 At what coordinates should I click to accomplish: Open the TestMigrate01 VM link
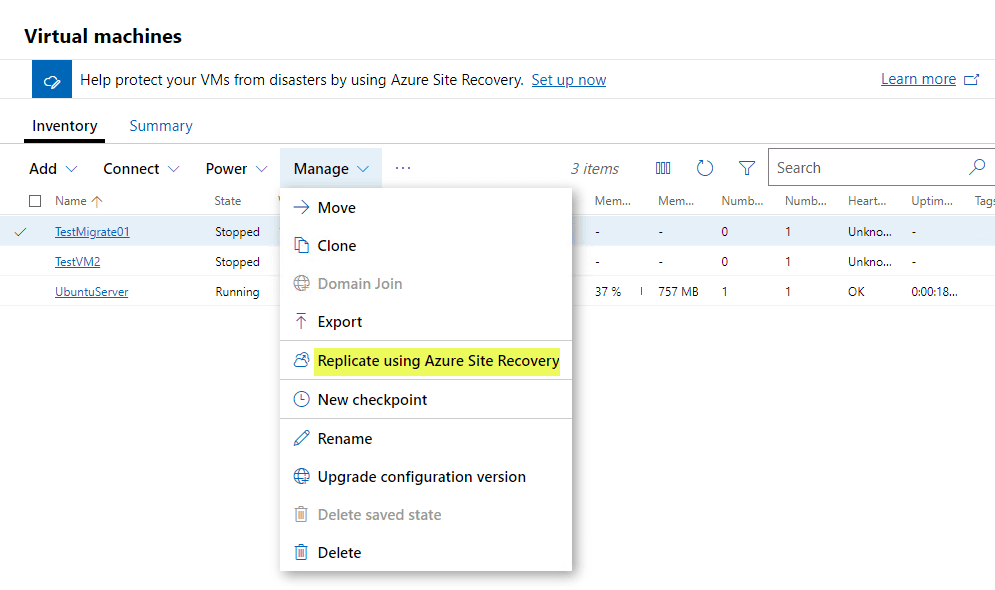coord(92,232)
